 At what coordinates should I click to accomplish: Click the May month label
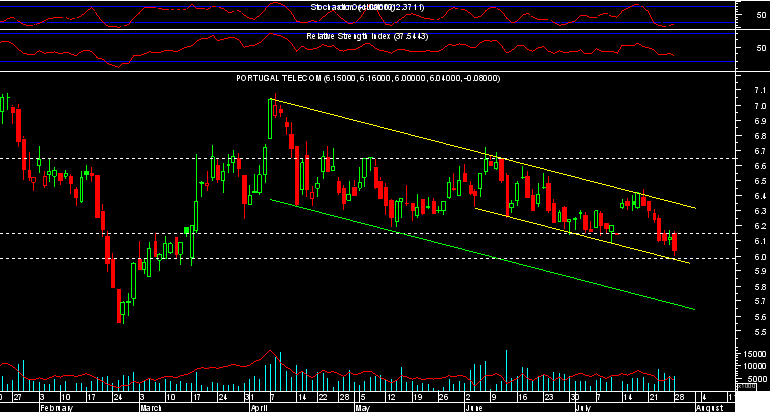click(362, 408)
